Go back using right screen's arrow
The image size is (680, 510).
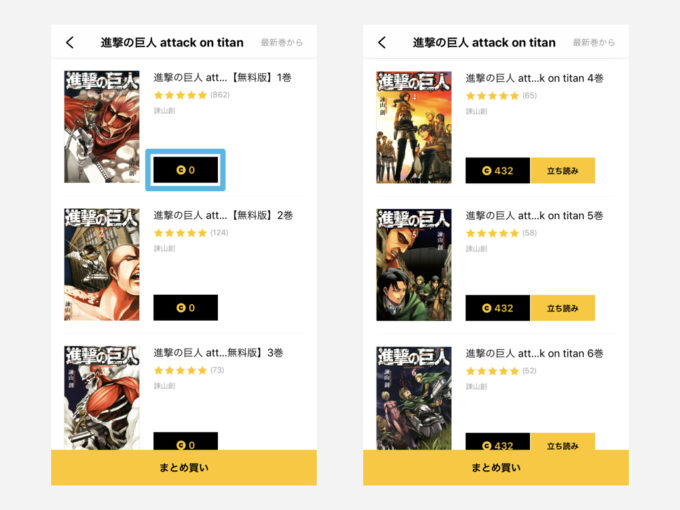click(x=382, y=42)
